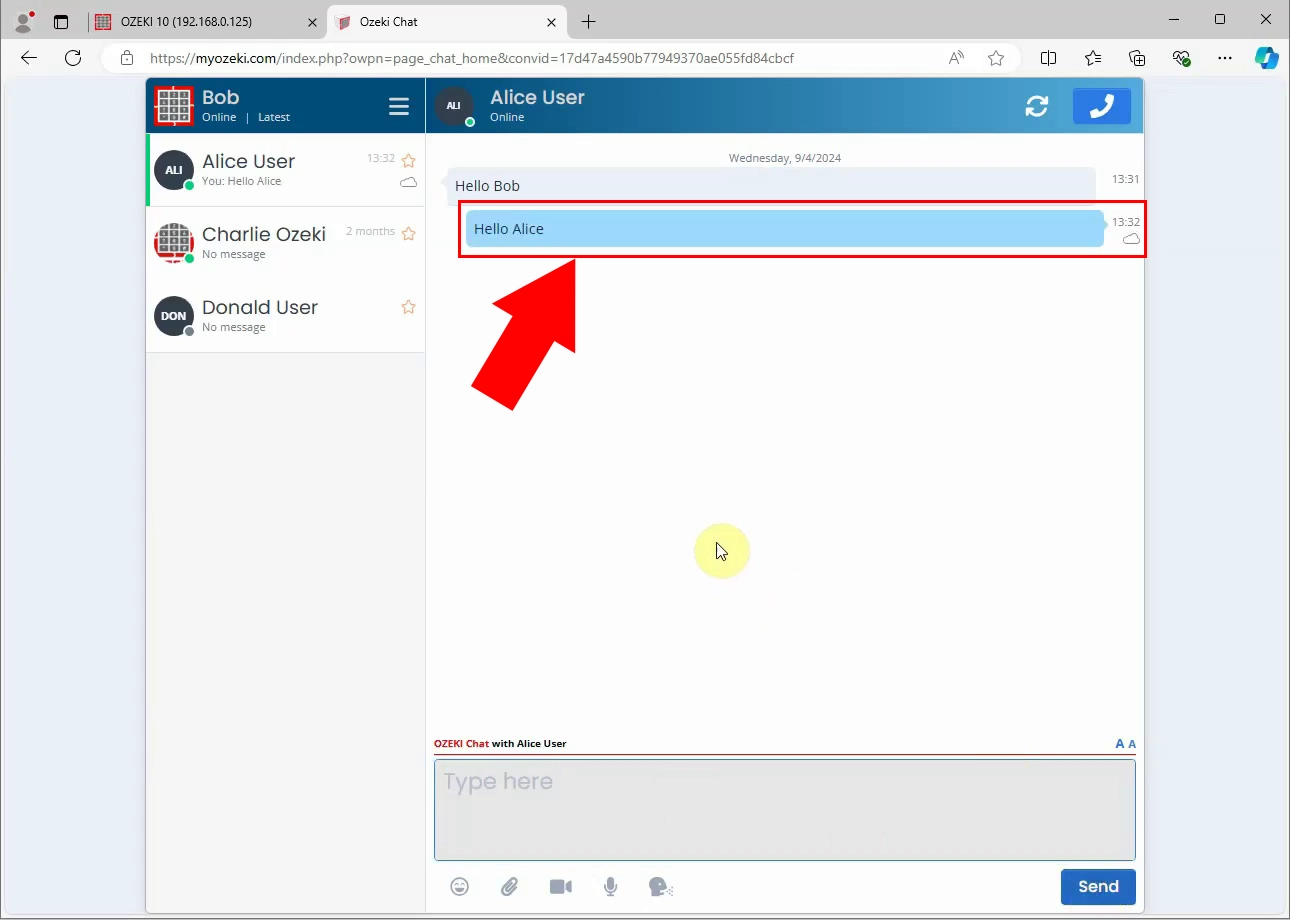Click the Hello Alice message bubble
Viewport: 1290px width, 920px height.
[785, 229]
